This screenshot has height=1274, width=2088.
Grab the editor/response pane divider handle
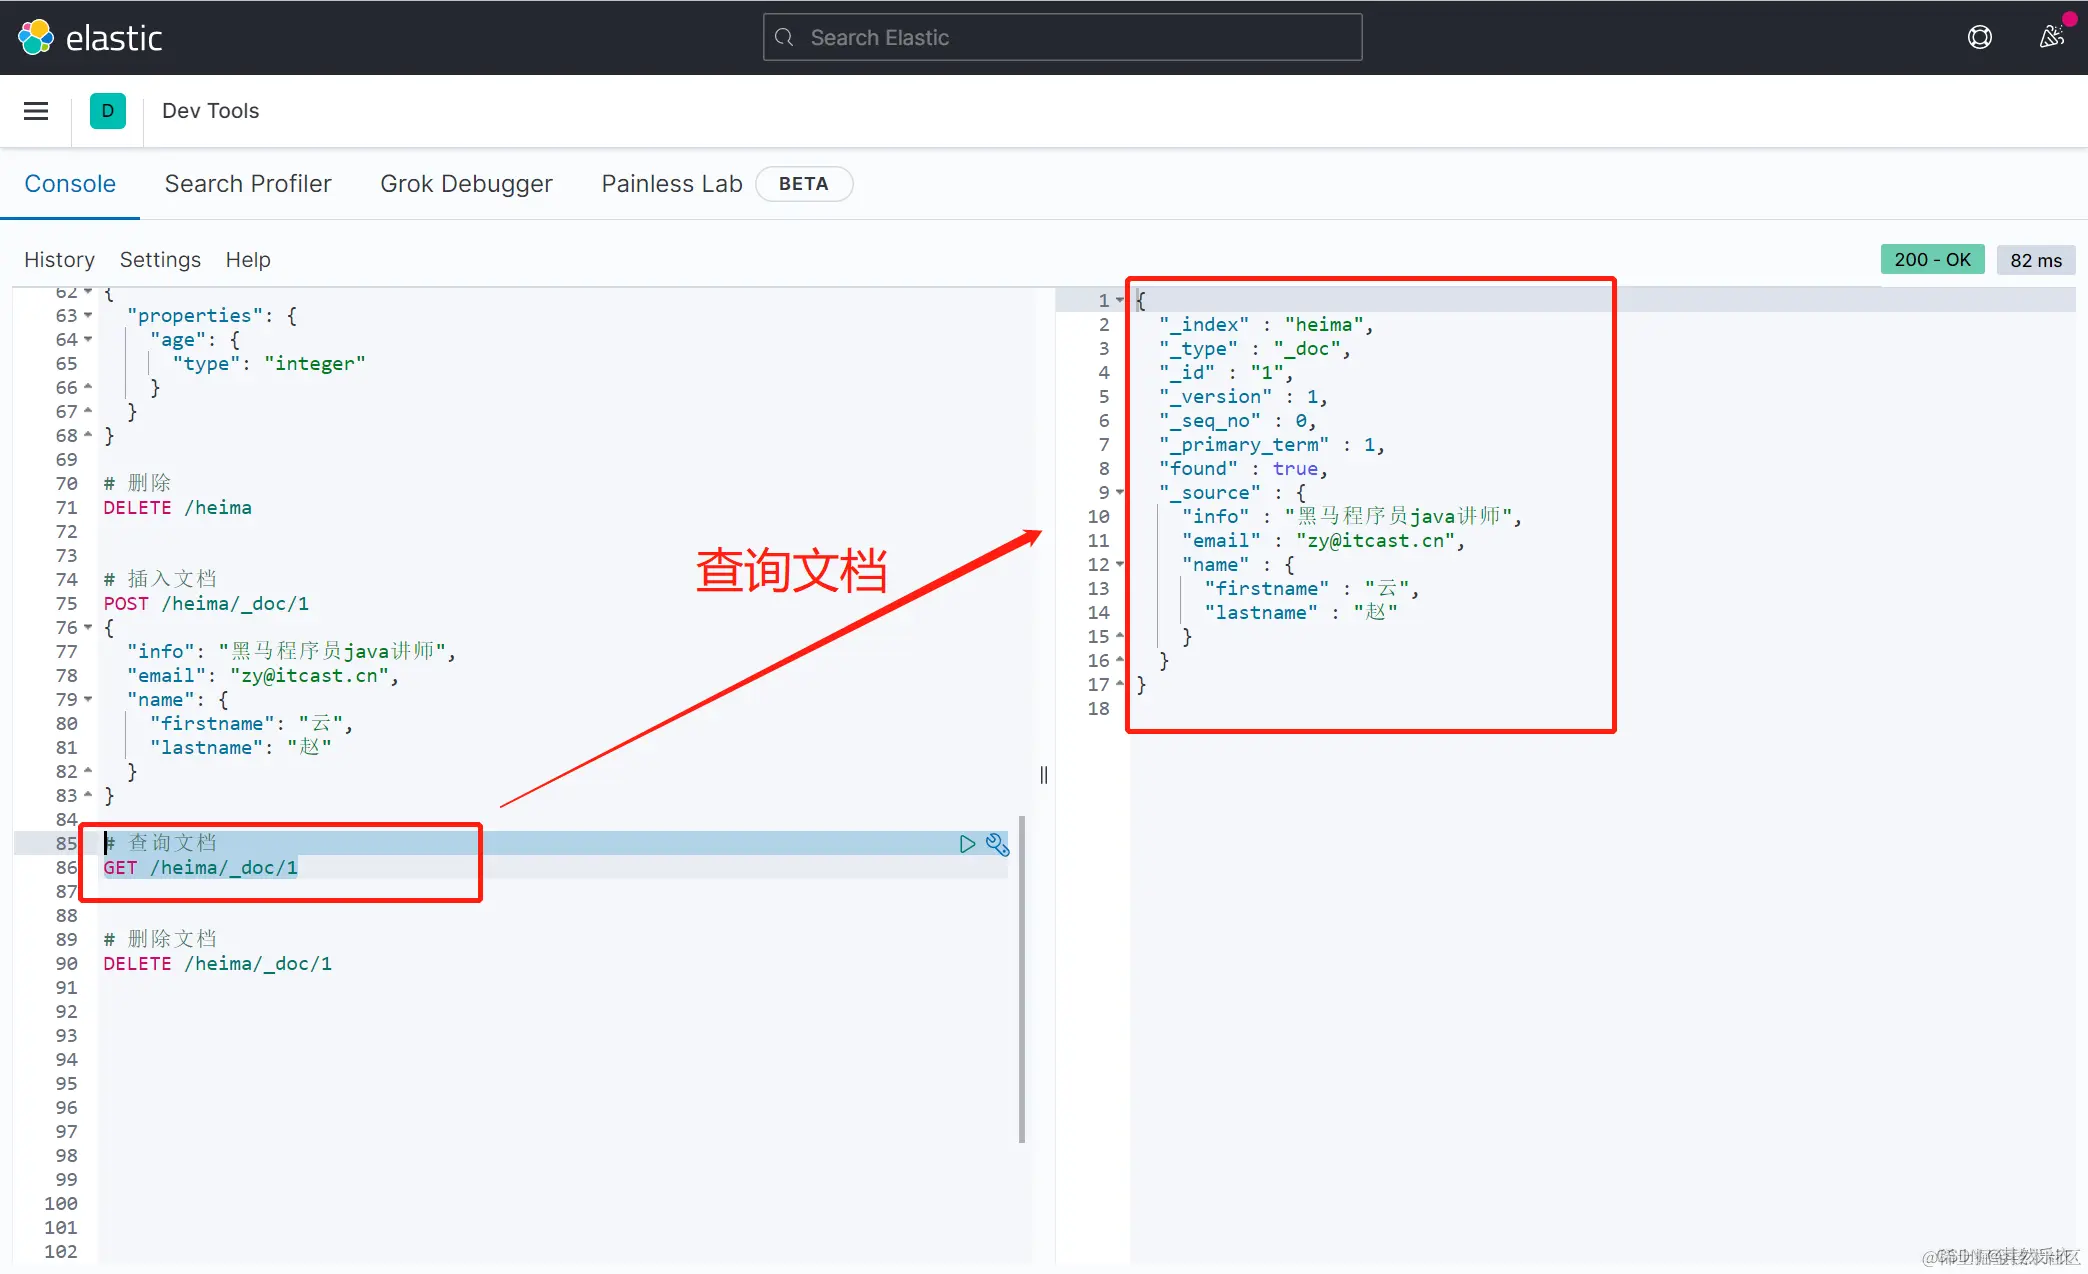1043,775
